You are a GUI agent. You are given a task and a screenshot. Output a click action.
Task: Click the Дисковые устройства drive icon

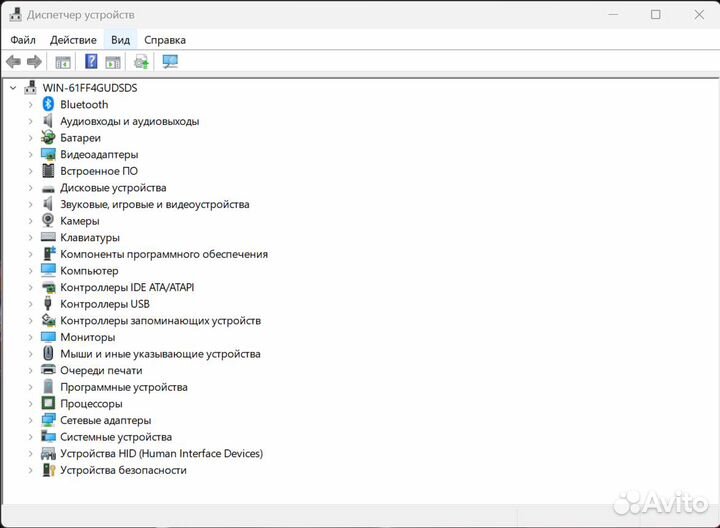pyautogui.click(x=48, y=189)
